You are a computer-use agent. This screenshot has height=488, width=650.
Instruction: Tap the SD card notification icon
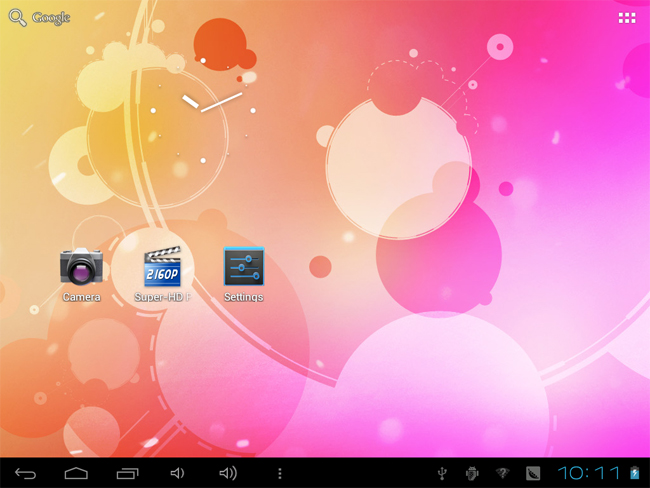pos(533,473)
